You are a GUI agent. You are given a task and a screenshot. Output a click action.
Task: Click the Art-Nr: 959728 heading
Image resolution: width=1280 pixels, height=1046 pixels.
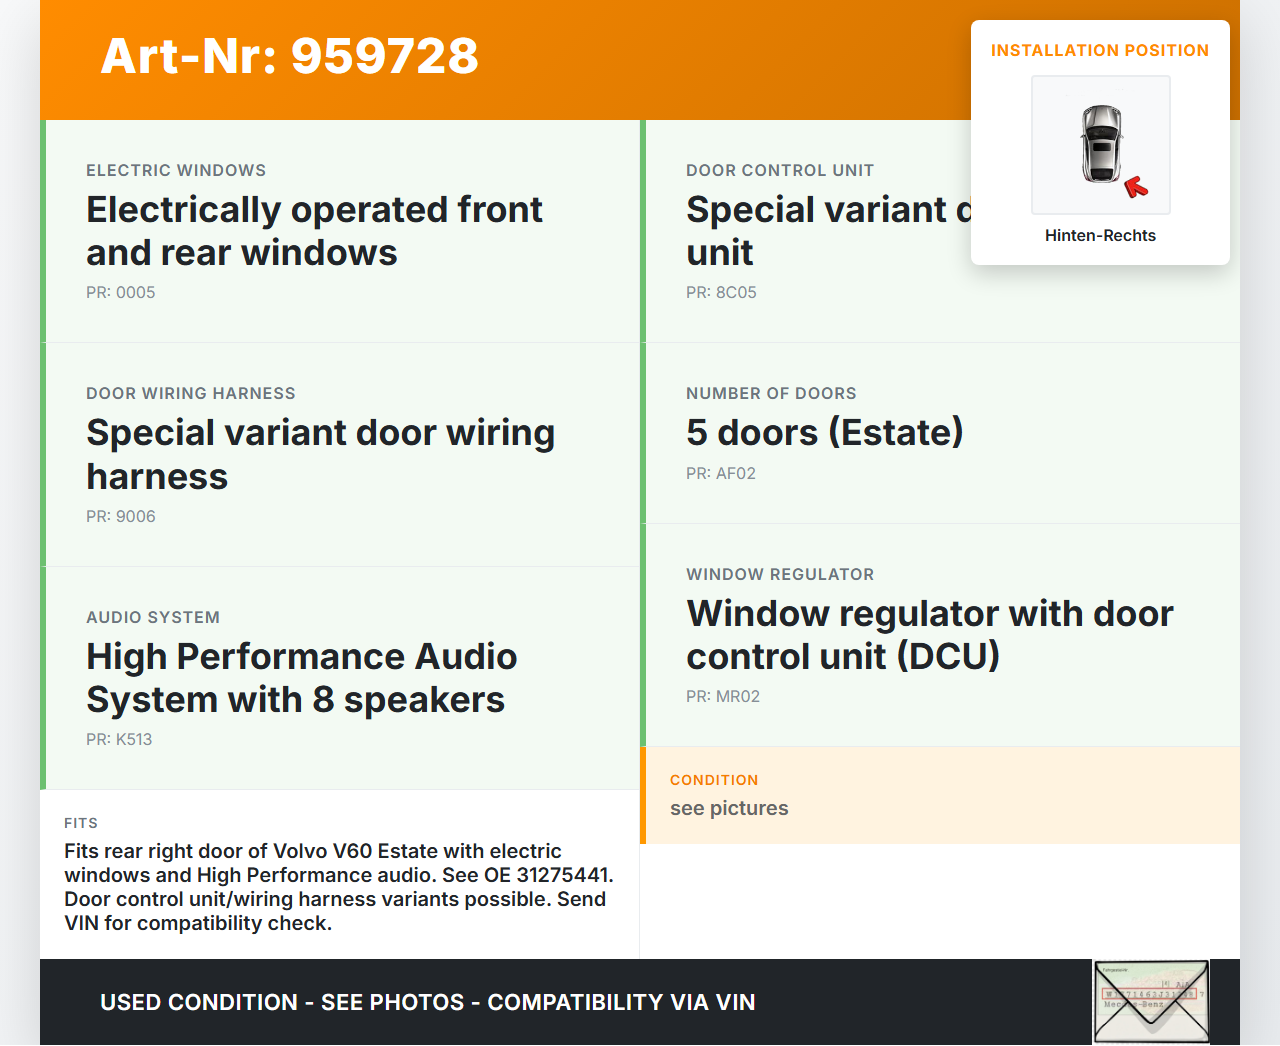click(x=290, y=56)
